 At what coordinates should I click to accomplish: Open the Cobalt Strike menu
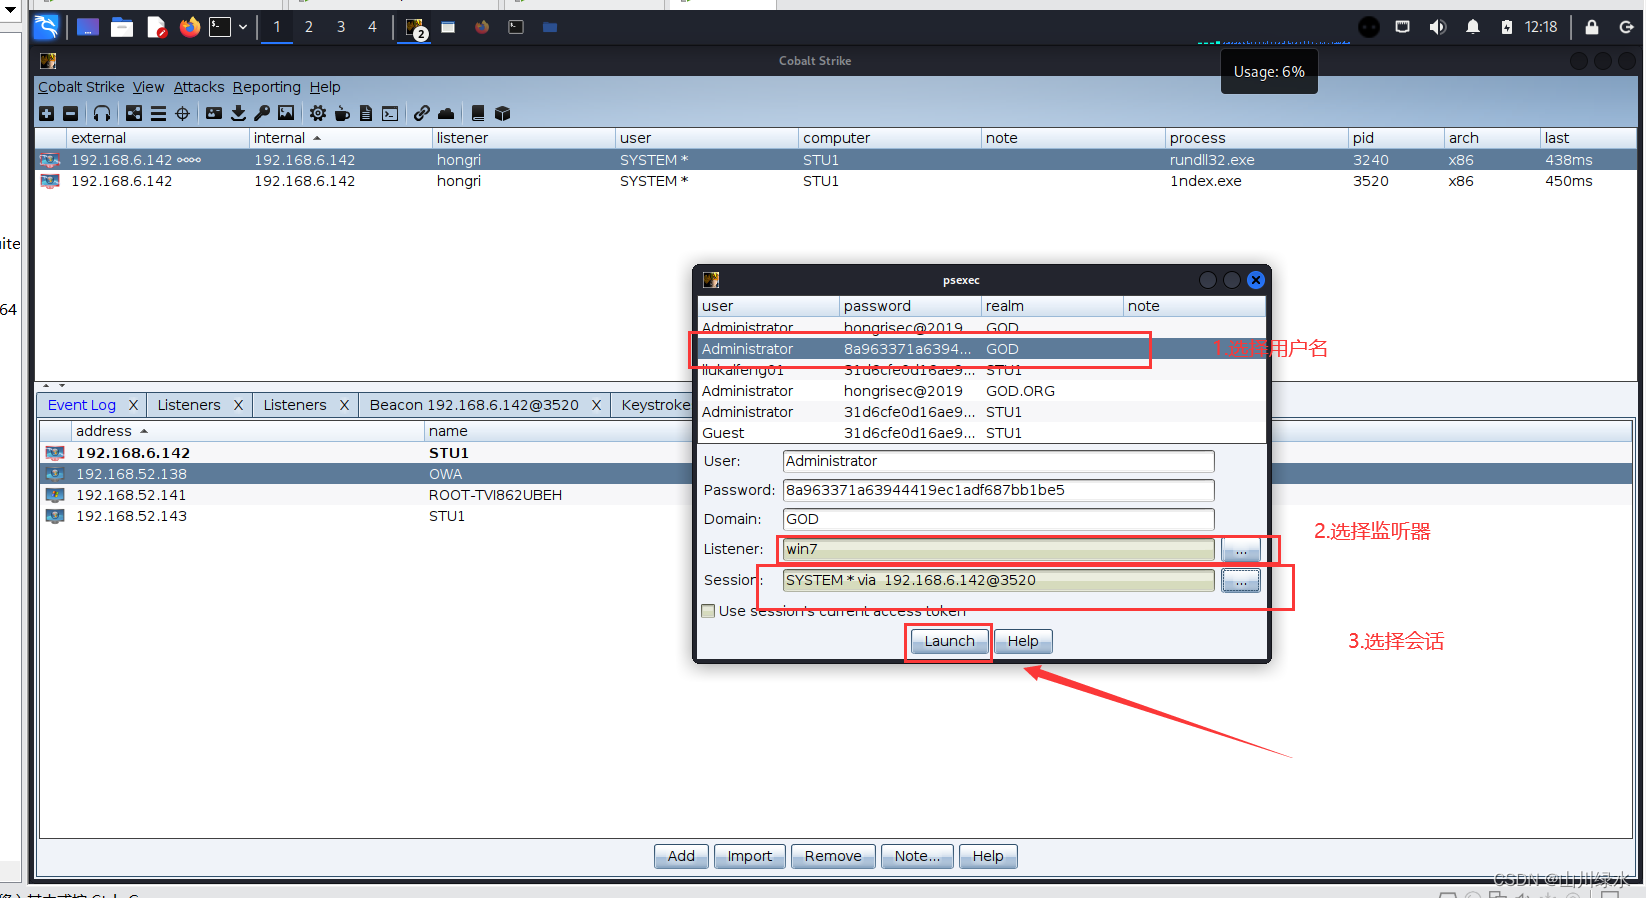coord(81,87)
